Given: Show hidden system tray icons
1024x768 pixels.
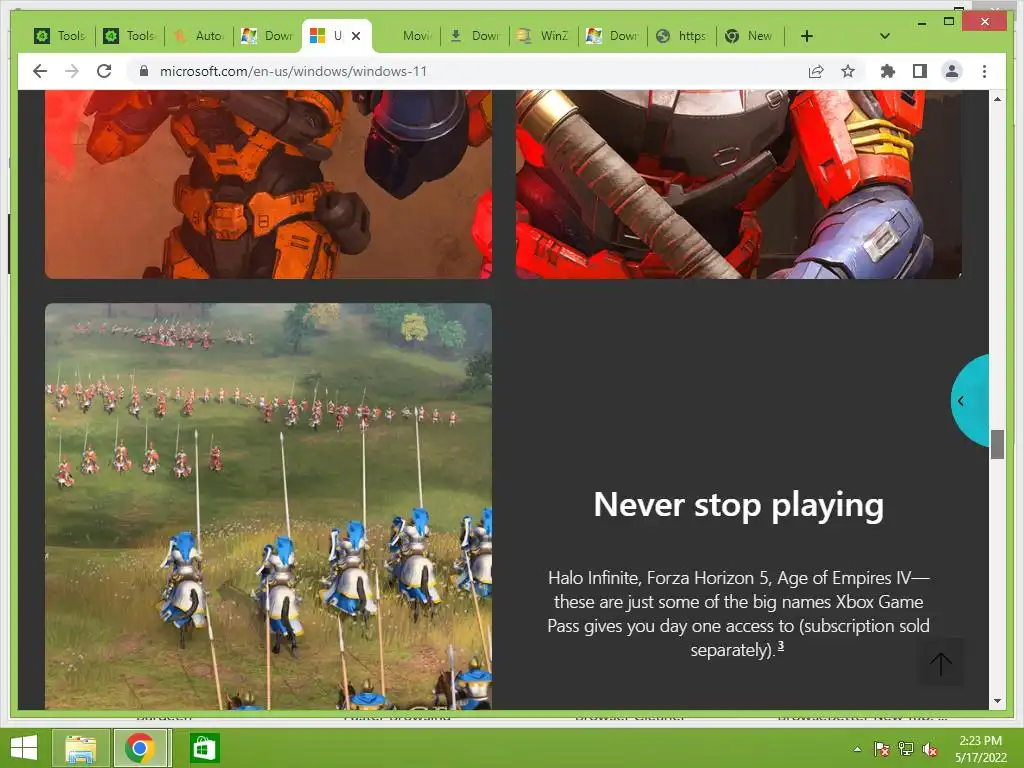Looking at the screenshot, I should tap(857, 749).
